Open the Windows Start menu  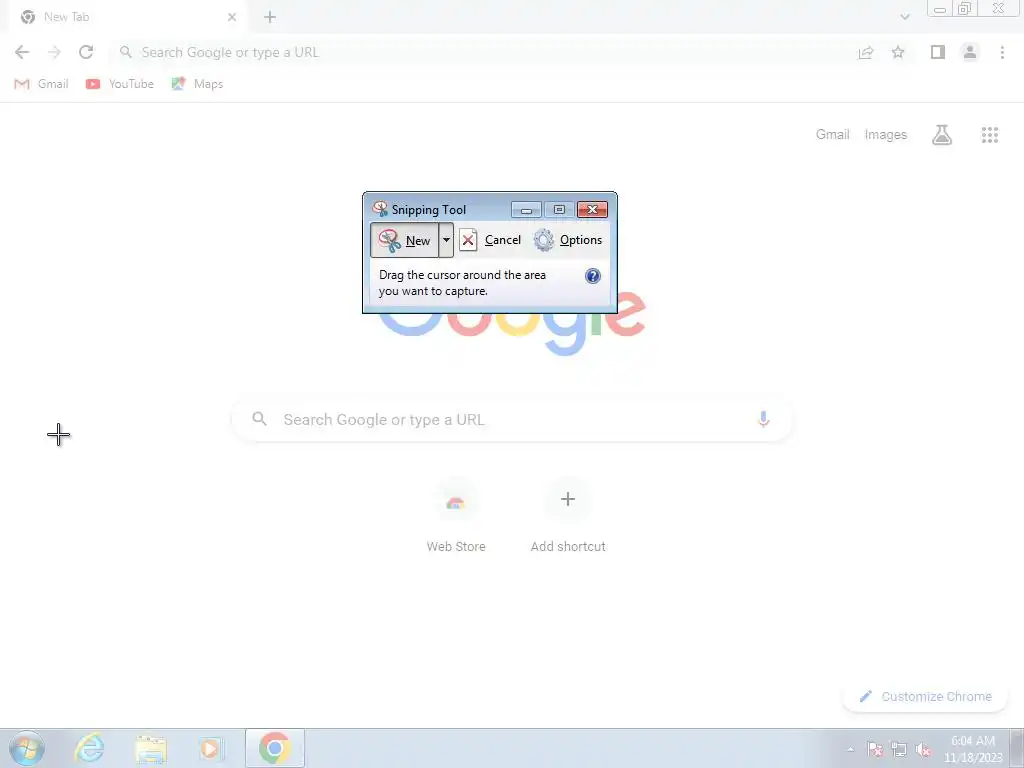click(x=26, y=748)
